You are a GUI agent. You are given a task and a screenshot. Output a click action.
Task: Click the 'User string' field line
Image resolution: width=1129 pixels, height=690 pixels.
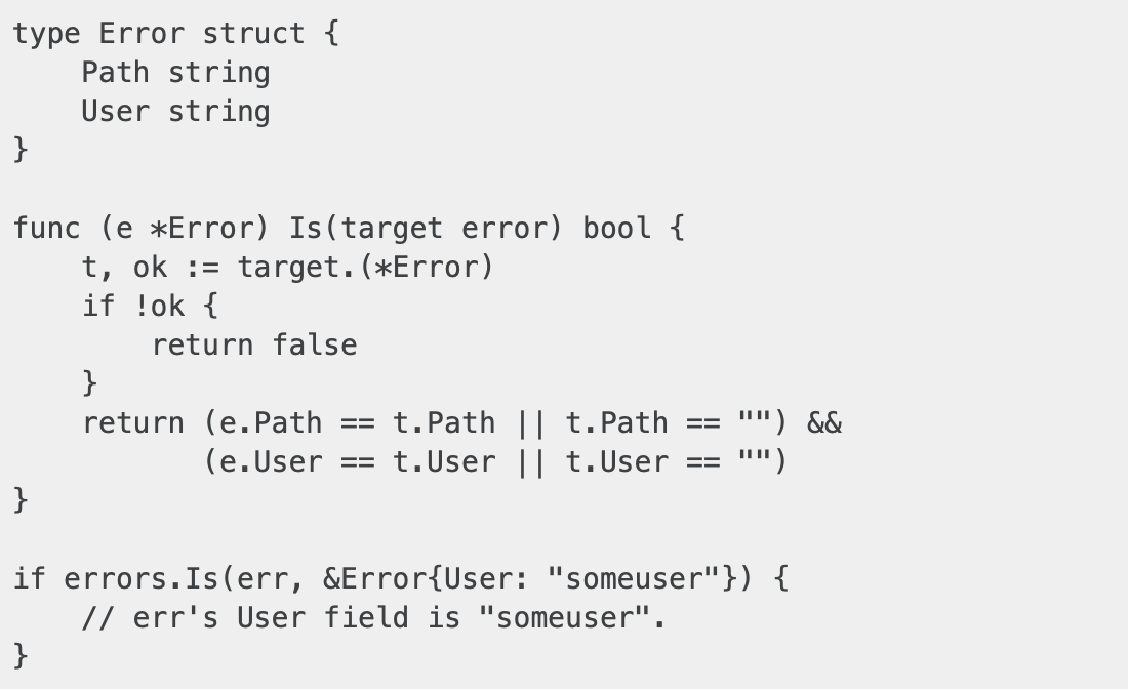tap(176, 112)
